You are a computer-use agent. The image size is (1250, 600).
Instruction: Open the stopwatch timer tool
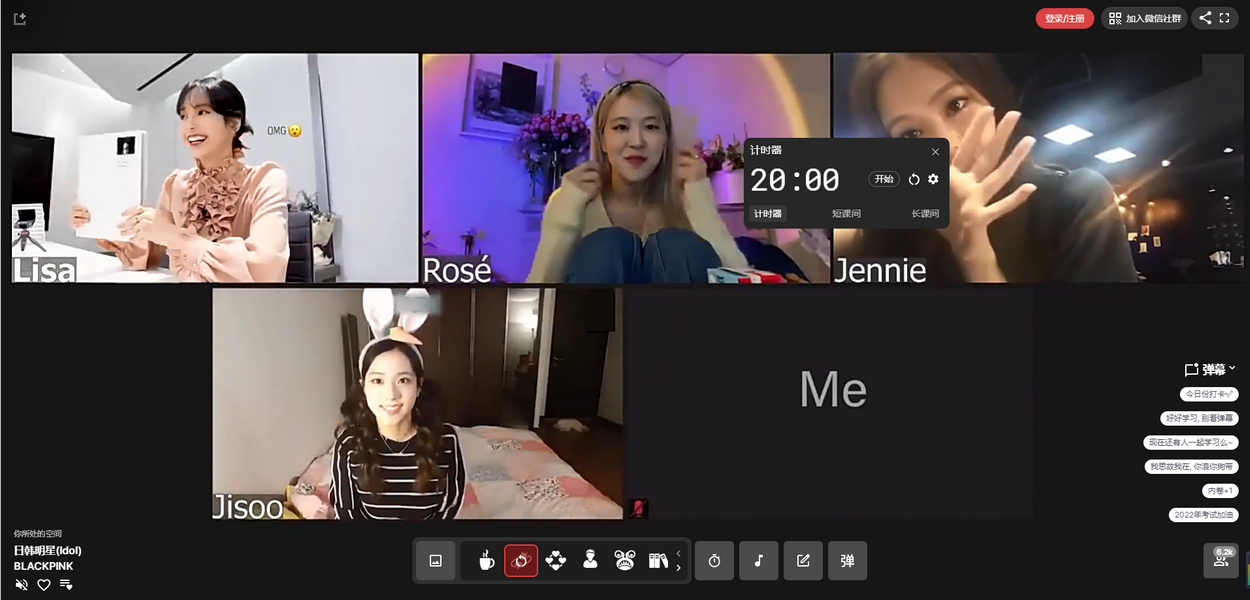(x=714, y=561)
